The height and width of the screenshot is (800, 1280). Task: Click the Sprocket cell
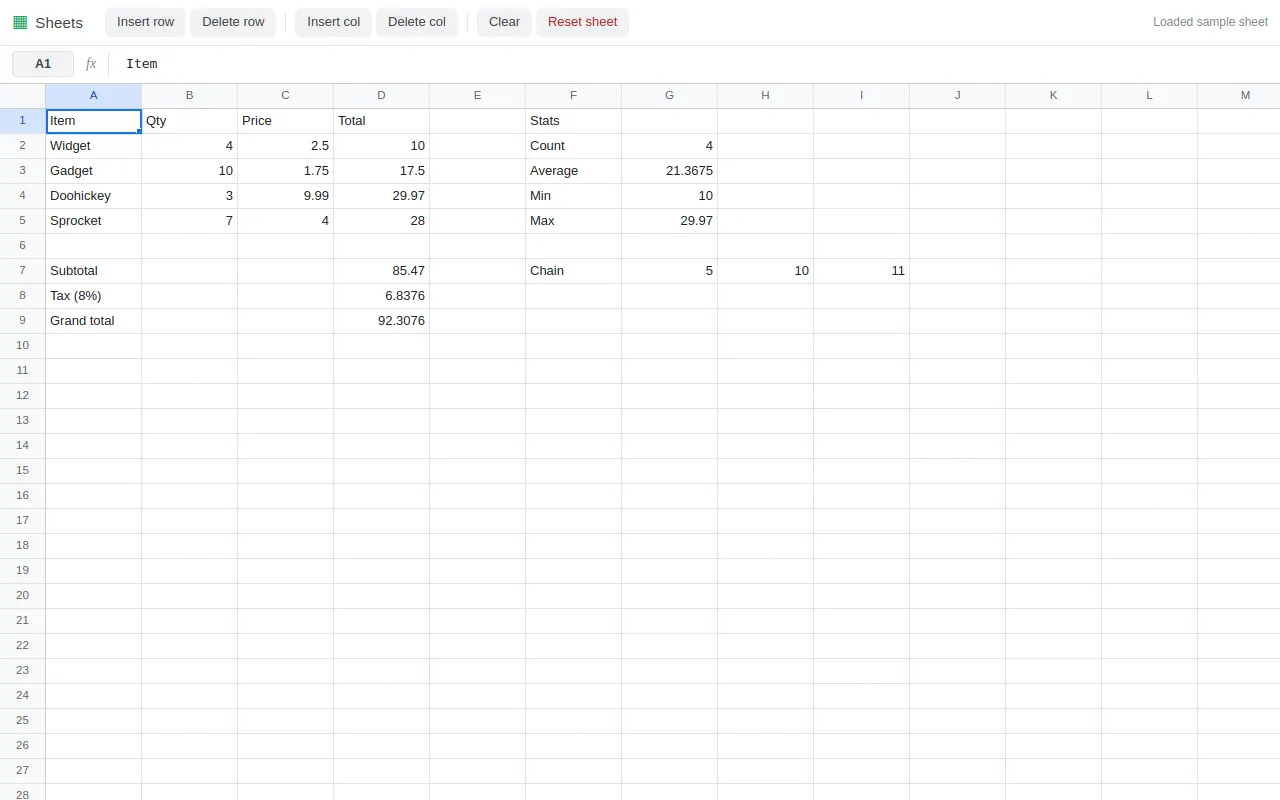point(94,221)
